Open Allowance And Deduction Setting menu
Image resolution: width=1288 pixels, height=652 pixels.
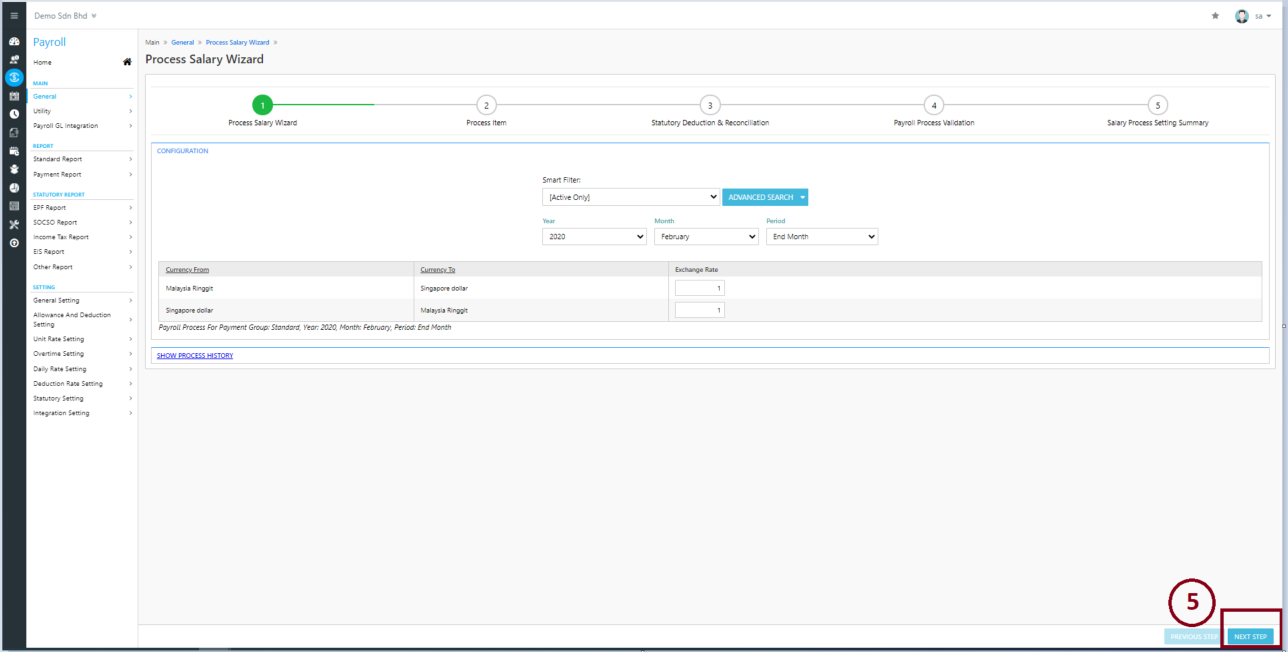click(82, 320)
